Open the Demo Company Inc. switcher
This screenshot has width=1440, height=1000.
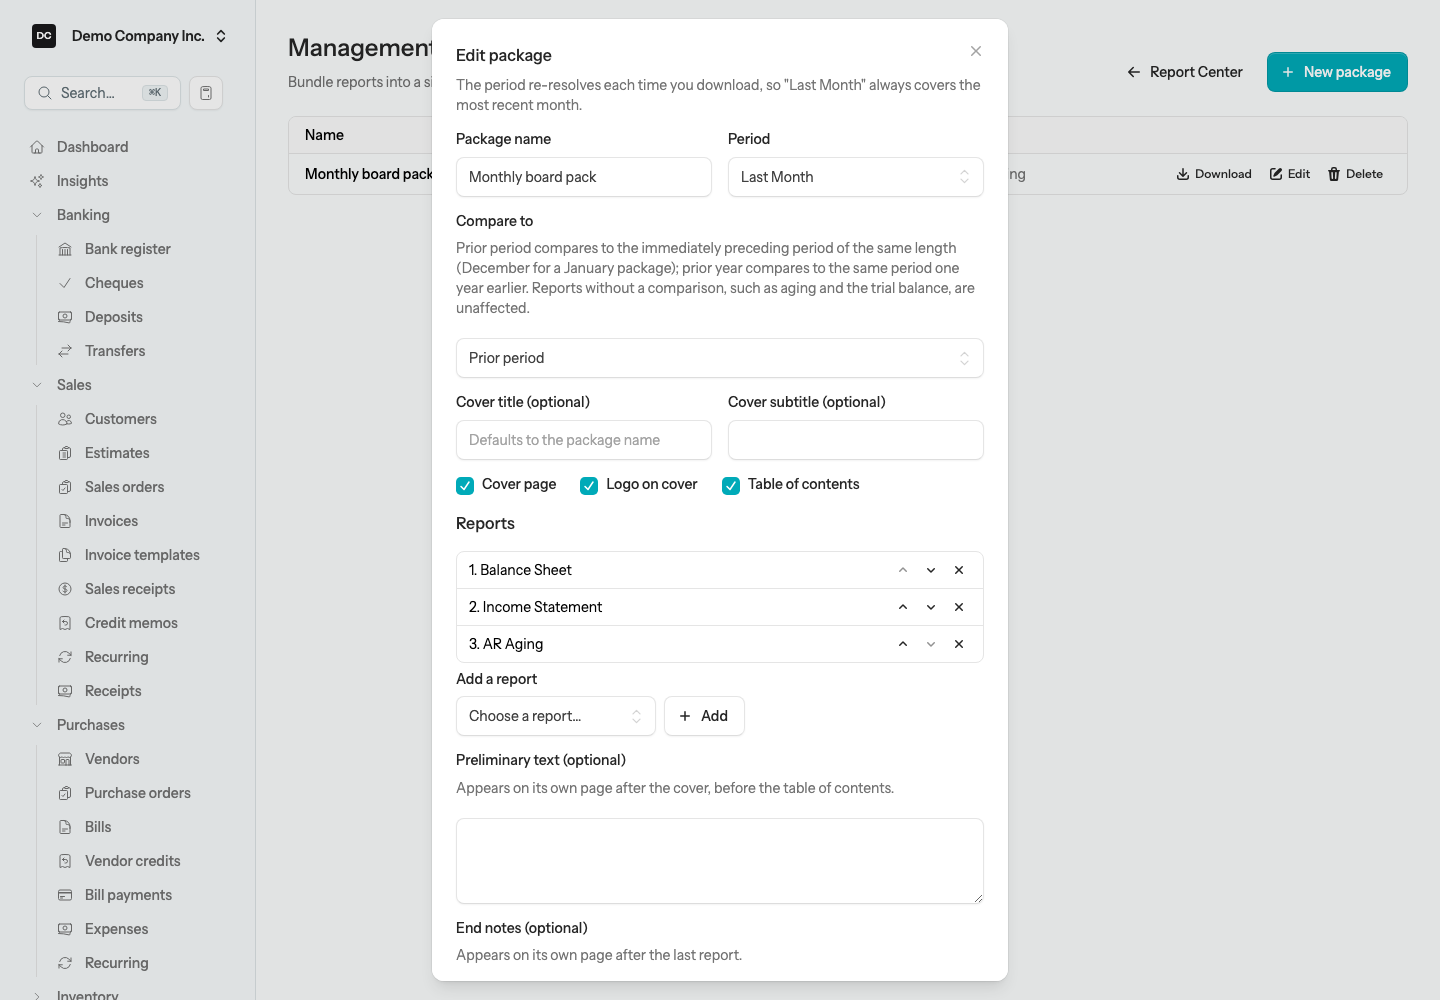tap(130, 36)
